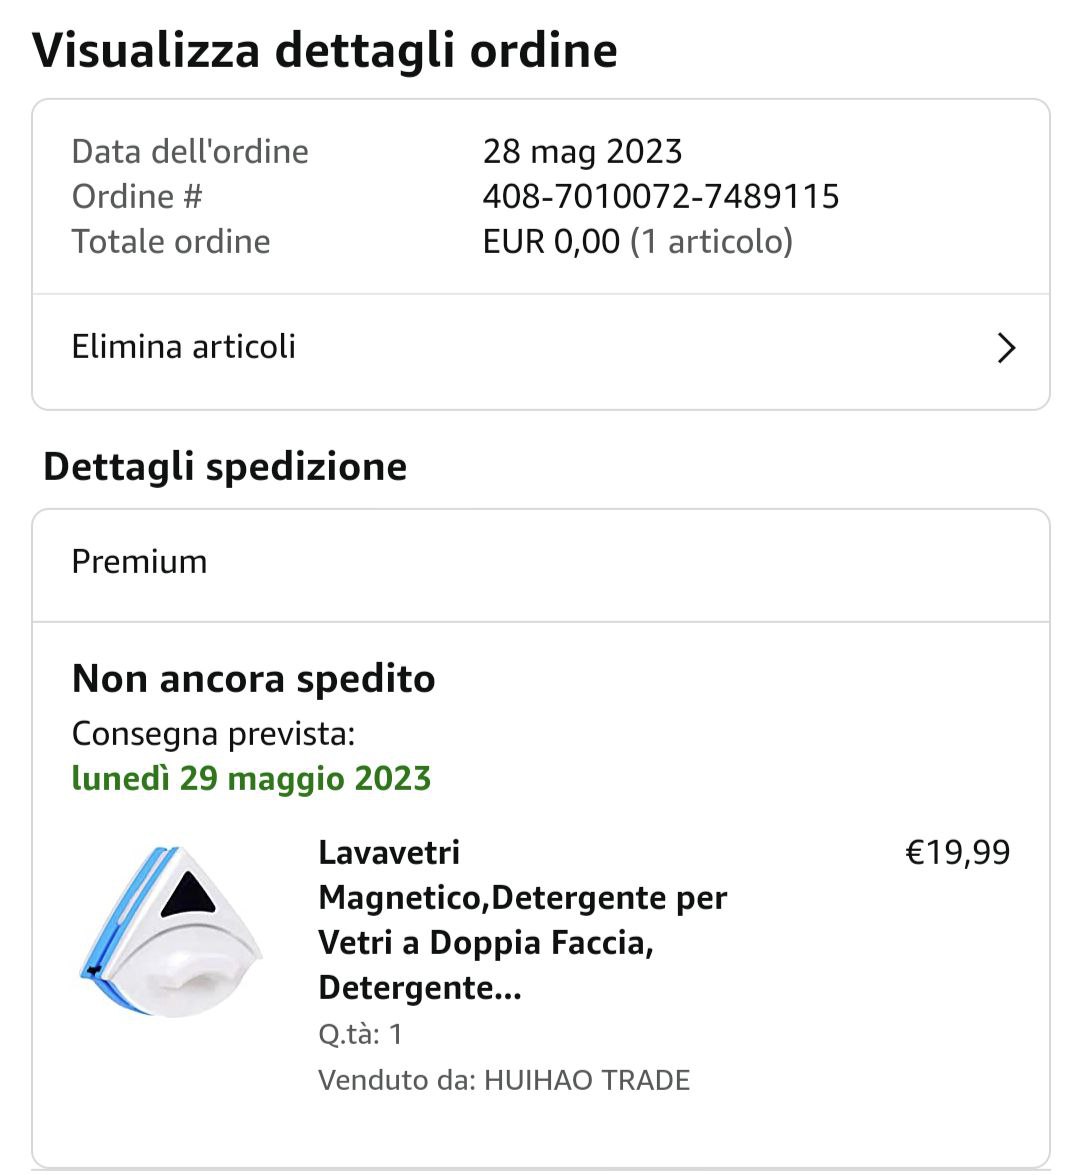The height and width of the screenshot is (1175, 1080).
Task: Click the Ordine # label
Action: [137, 196]
